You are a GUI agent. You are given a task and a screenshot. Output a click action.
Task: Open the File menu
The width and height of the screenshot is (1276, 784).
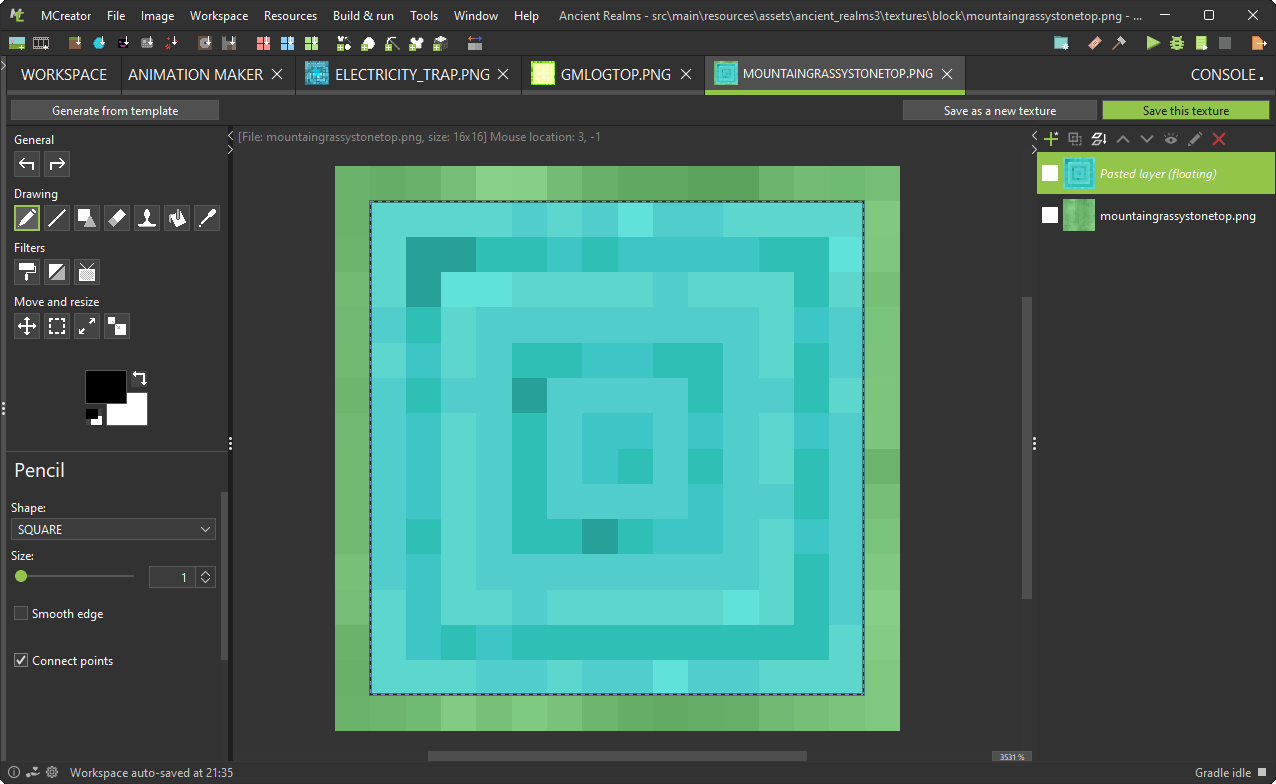tap(116, 16)
